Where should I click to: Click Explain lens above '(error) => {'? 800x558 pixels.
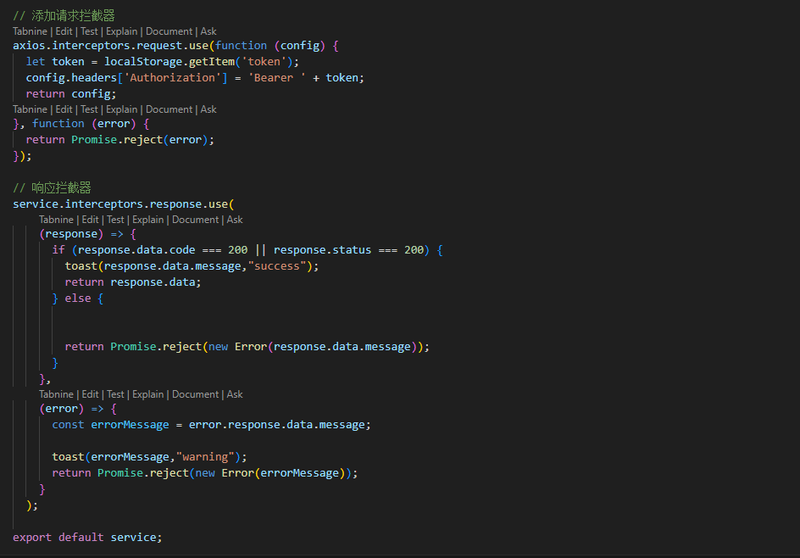click(x=148, y=395)
